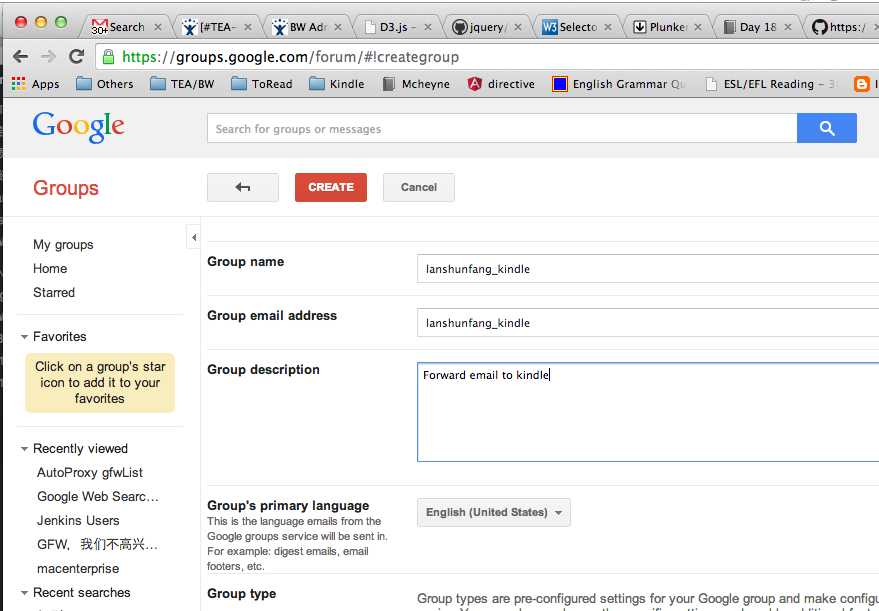The height and width of the screenshot is (611, 879).
Task: Open Starred in the sidebar
Action: pyautogui.click(x=54, y=293)
